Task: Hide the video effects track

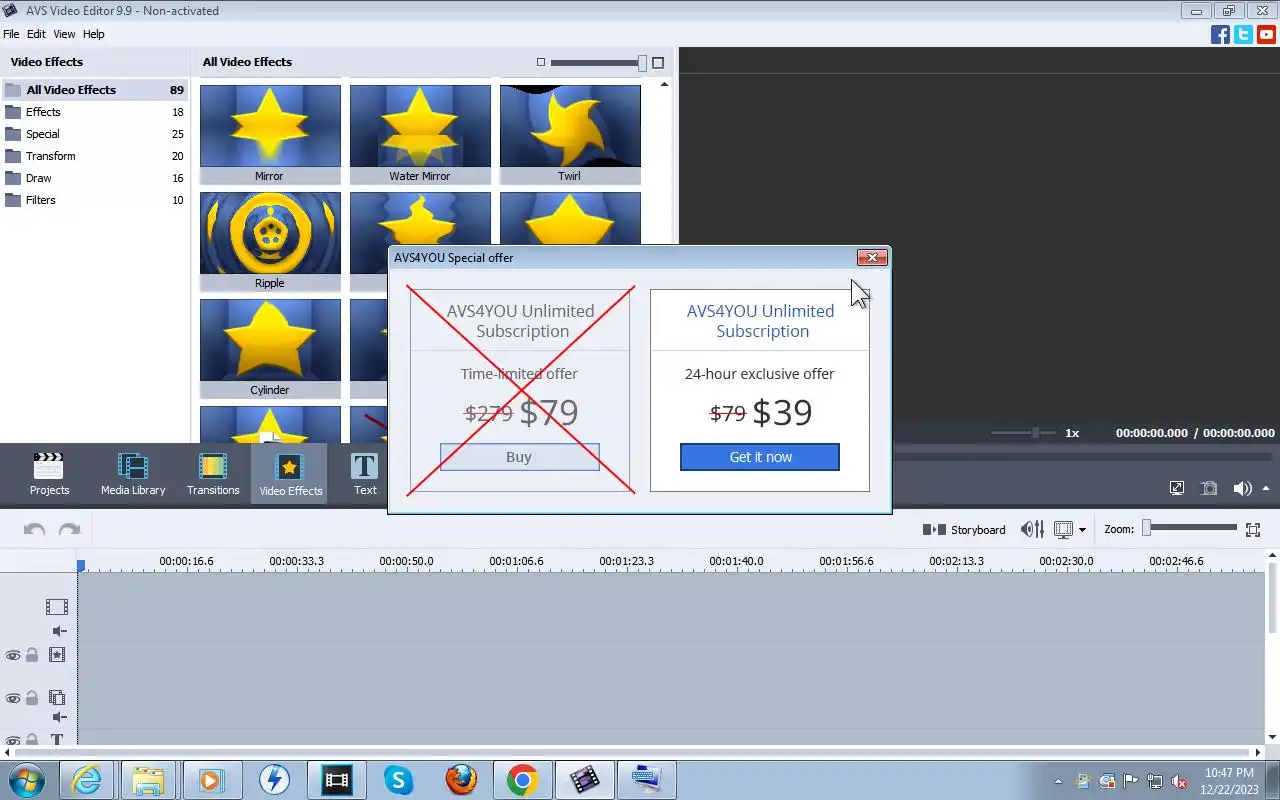Action: [13, 655]
